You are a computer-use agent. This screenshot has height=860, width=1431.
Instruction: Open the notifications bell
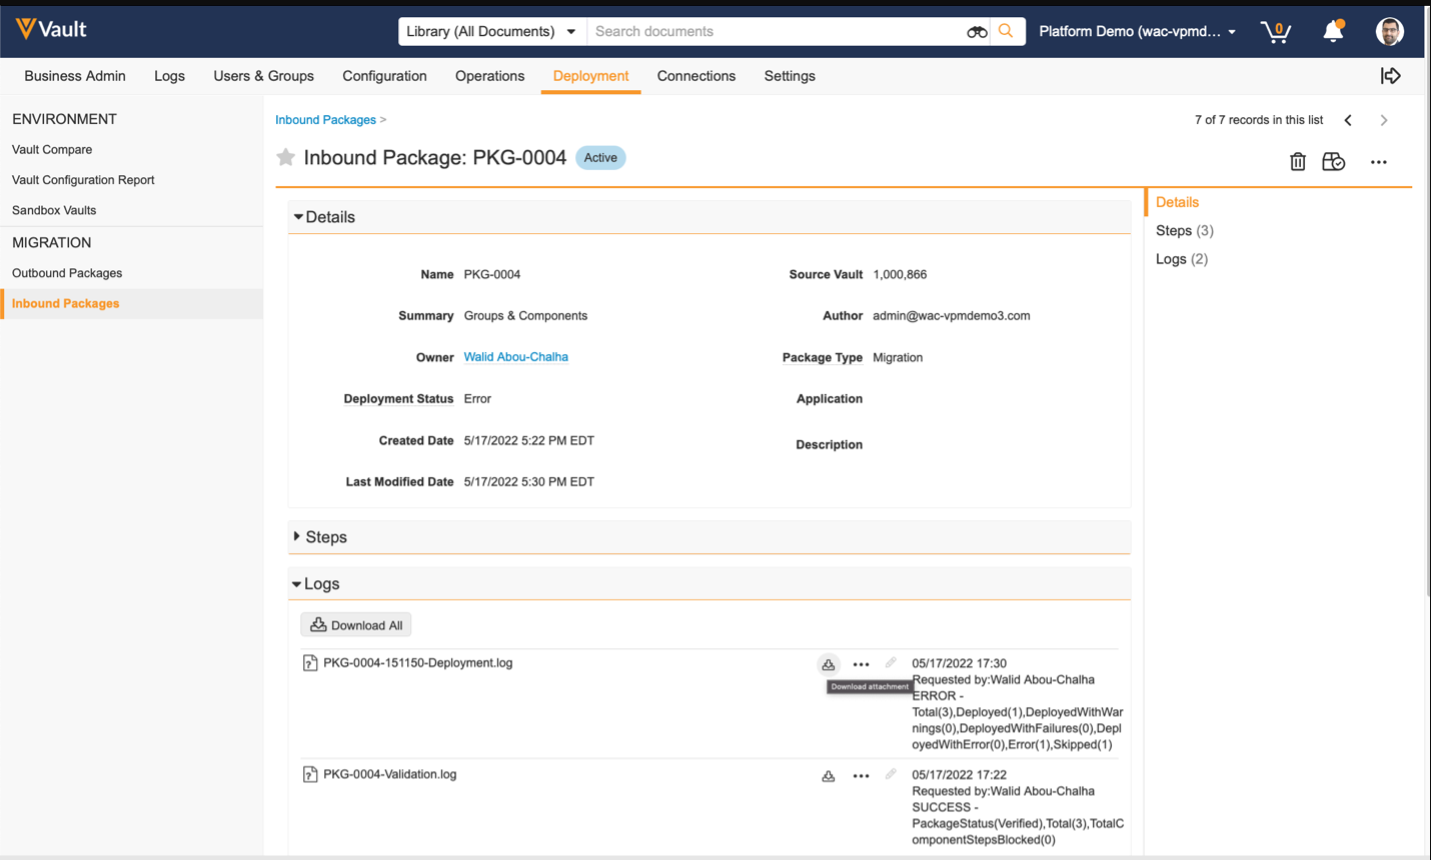(1333, 32)
